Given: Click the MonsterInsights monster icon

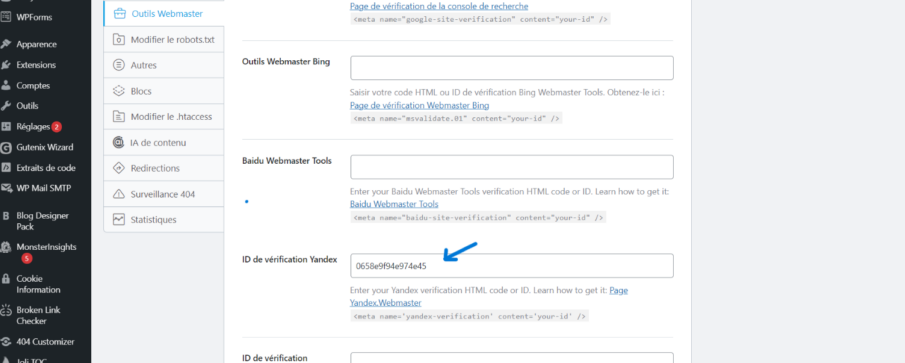Looking at the screenshot, I should (x=6, y=247).
